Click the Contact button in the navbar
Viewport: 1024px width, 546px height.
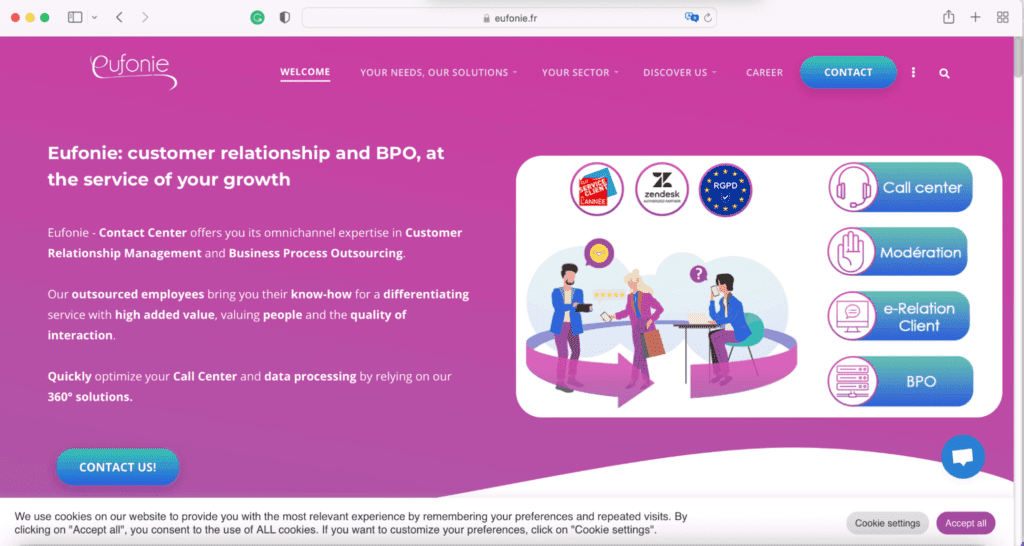[x=848, y=72]
